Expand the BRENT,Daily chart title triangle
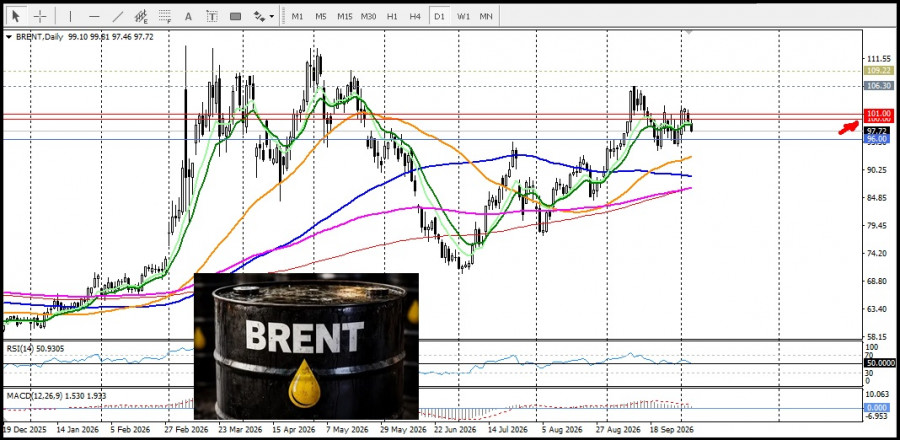The width and height of the screenshot is (900, 440). tap(9, 37)
